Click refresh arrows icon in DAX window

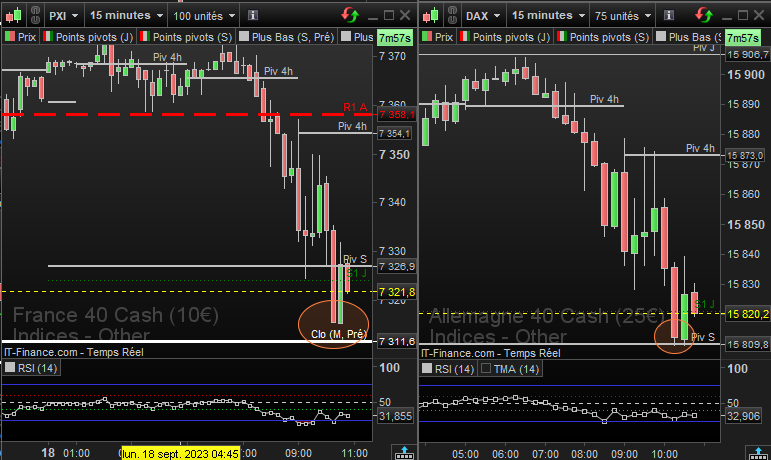point(704,15)
